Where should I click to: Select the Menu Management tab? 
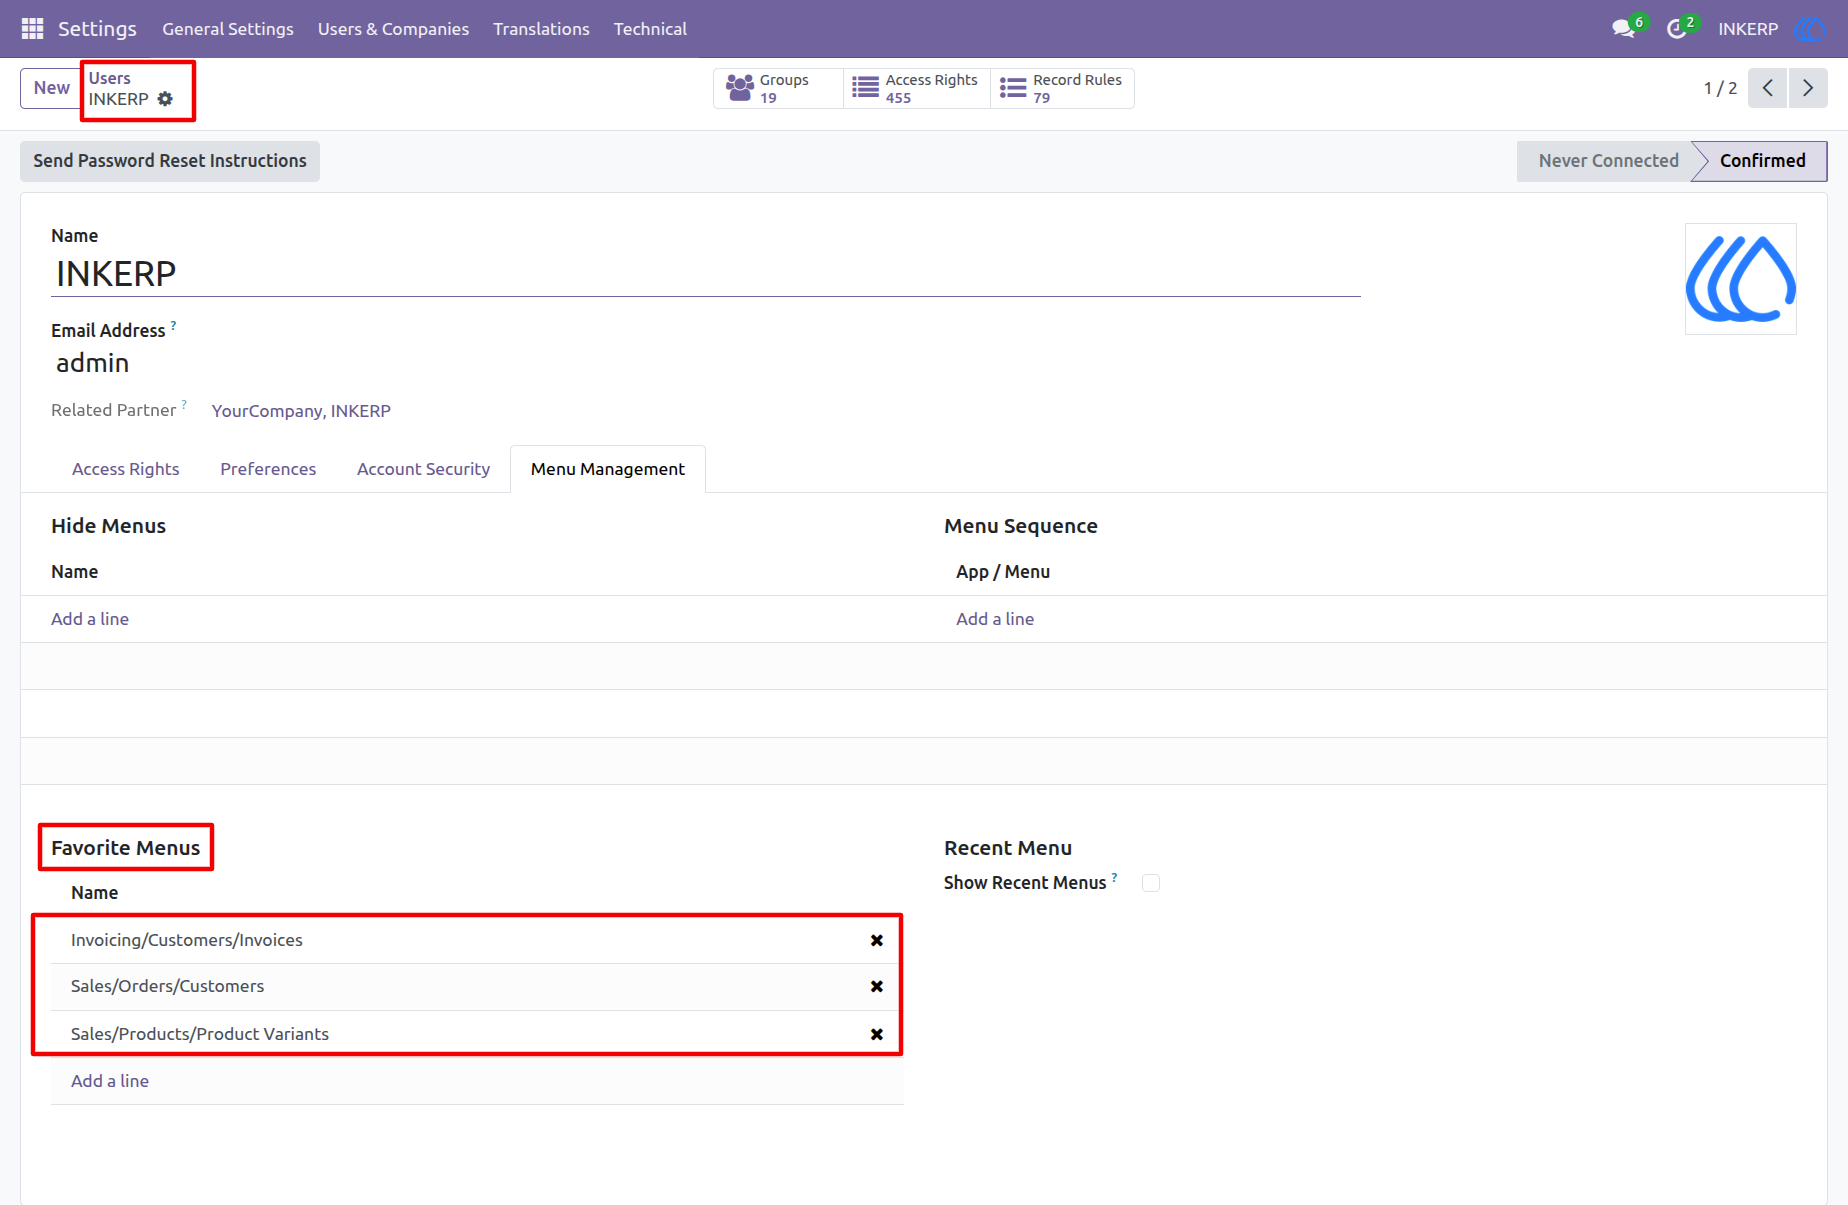(x=608, y=469)
